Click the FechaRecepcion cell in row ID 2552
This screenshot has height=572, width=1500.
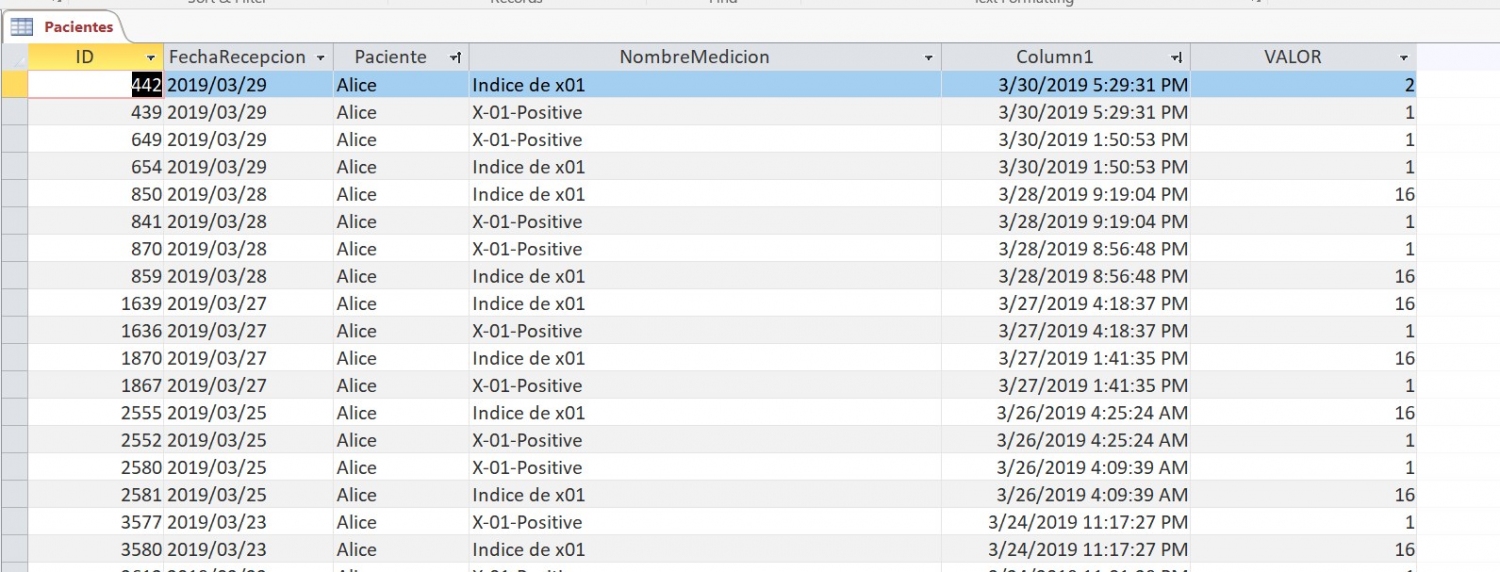248,440
